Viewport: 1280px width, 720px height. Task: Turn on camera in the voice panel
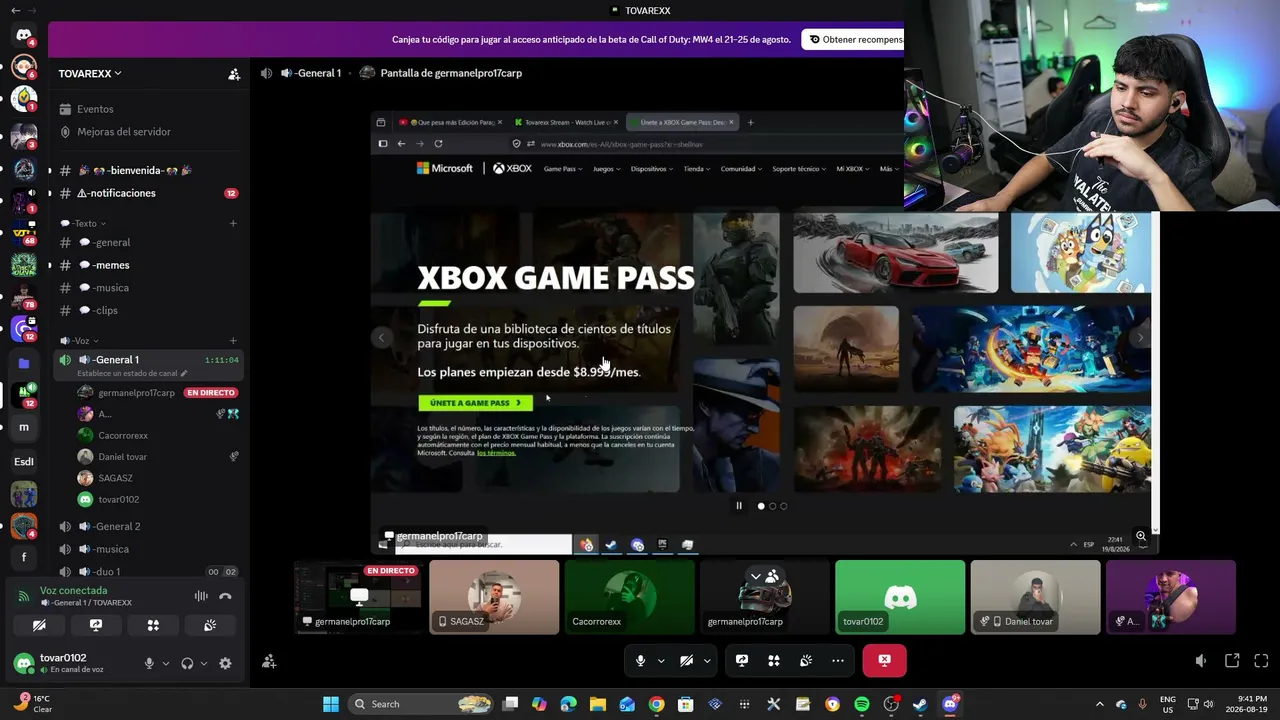click(x=39, y=625)
